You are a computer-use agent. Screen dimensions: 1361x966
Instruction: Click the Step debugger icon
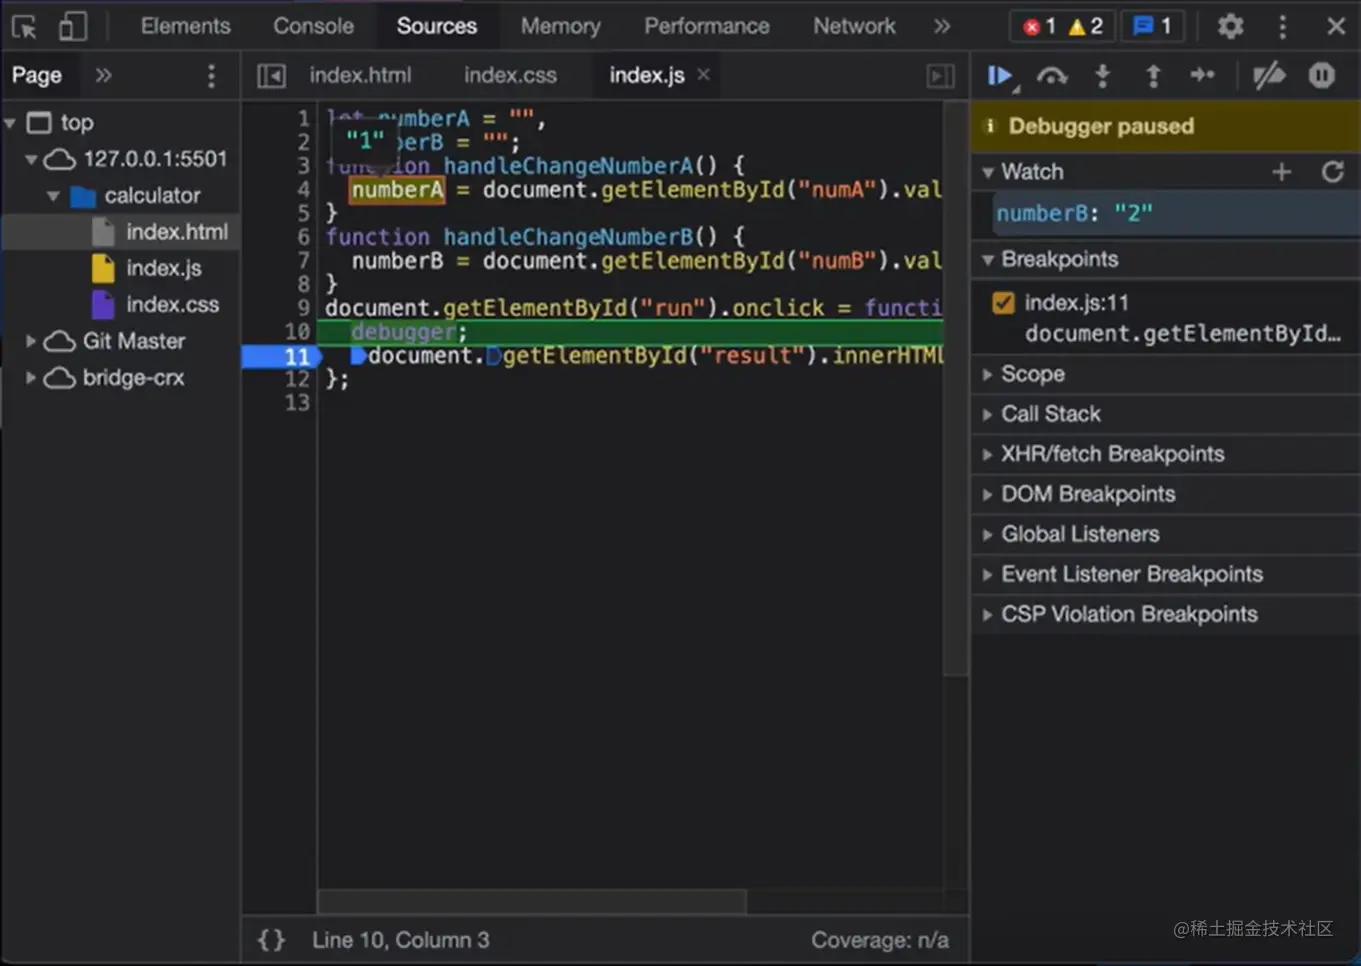(1202, 76)
